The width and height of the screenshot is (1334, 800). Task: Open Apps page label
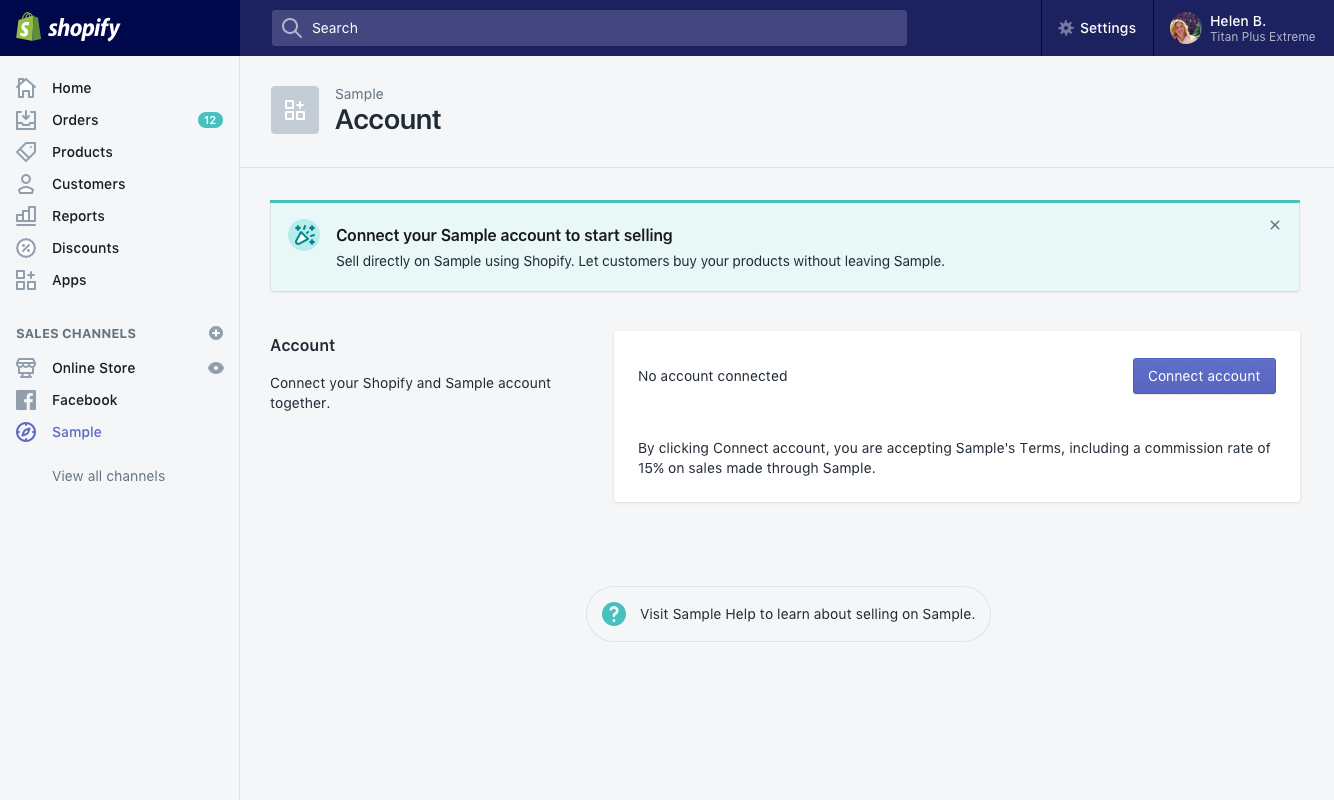click(69, 280)
